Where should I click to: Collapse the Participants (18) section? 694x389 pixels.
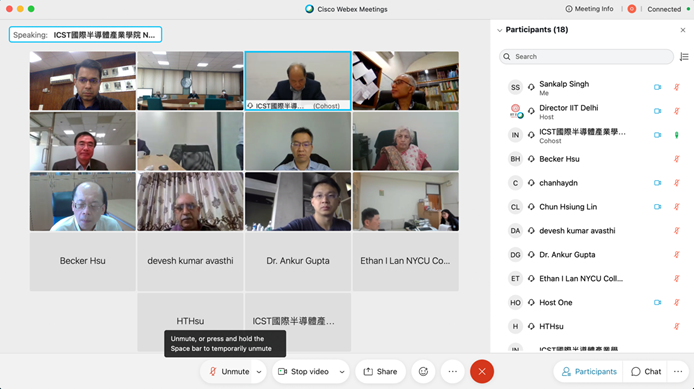tap(499, 30)
